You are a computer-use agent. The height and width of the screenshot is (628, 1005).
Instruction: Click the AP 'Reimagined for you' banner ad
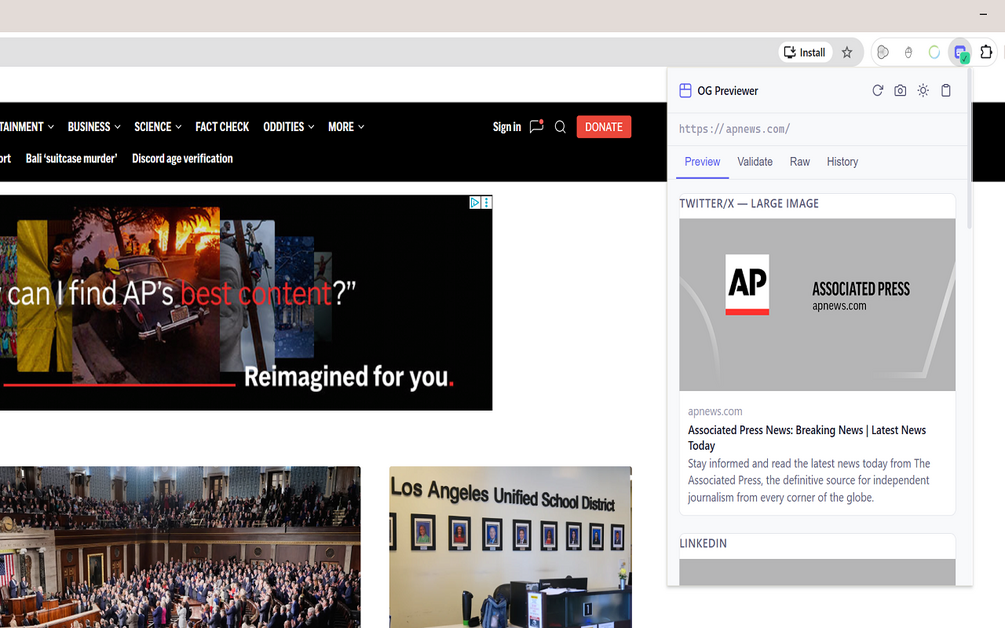pyautogui.click(x=246, y=302)
